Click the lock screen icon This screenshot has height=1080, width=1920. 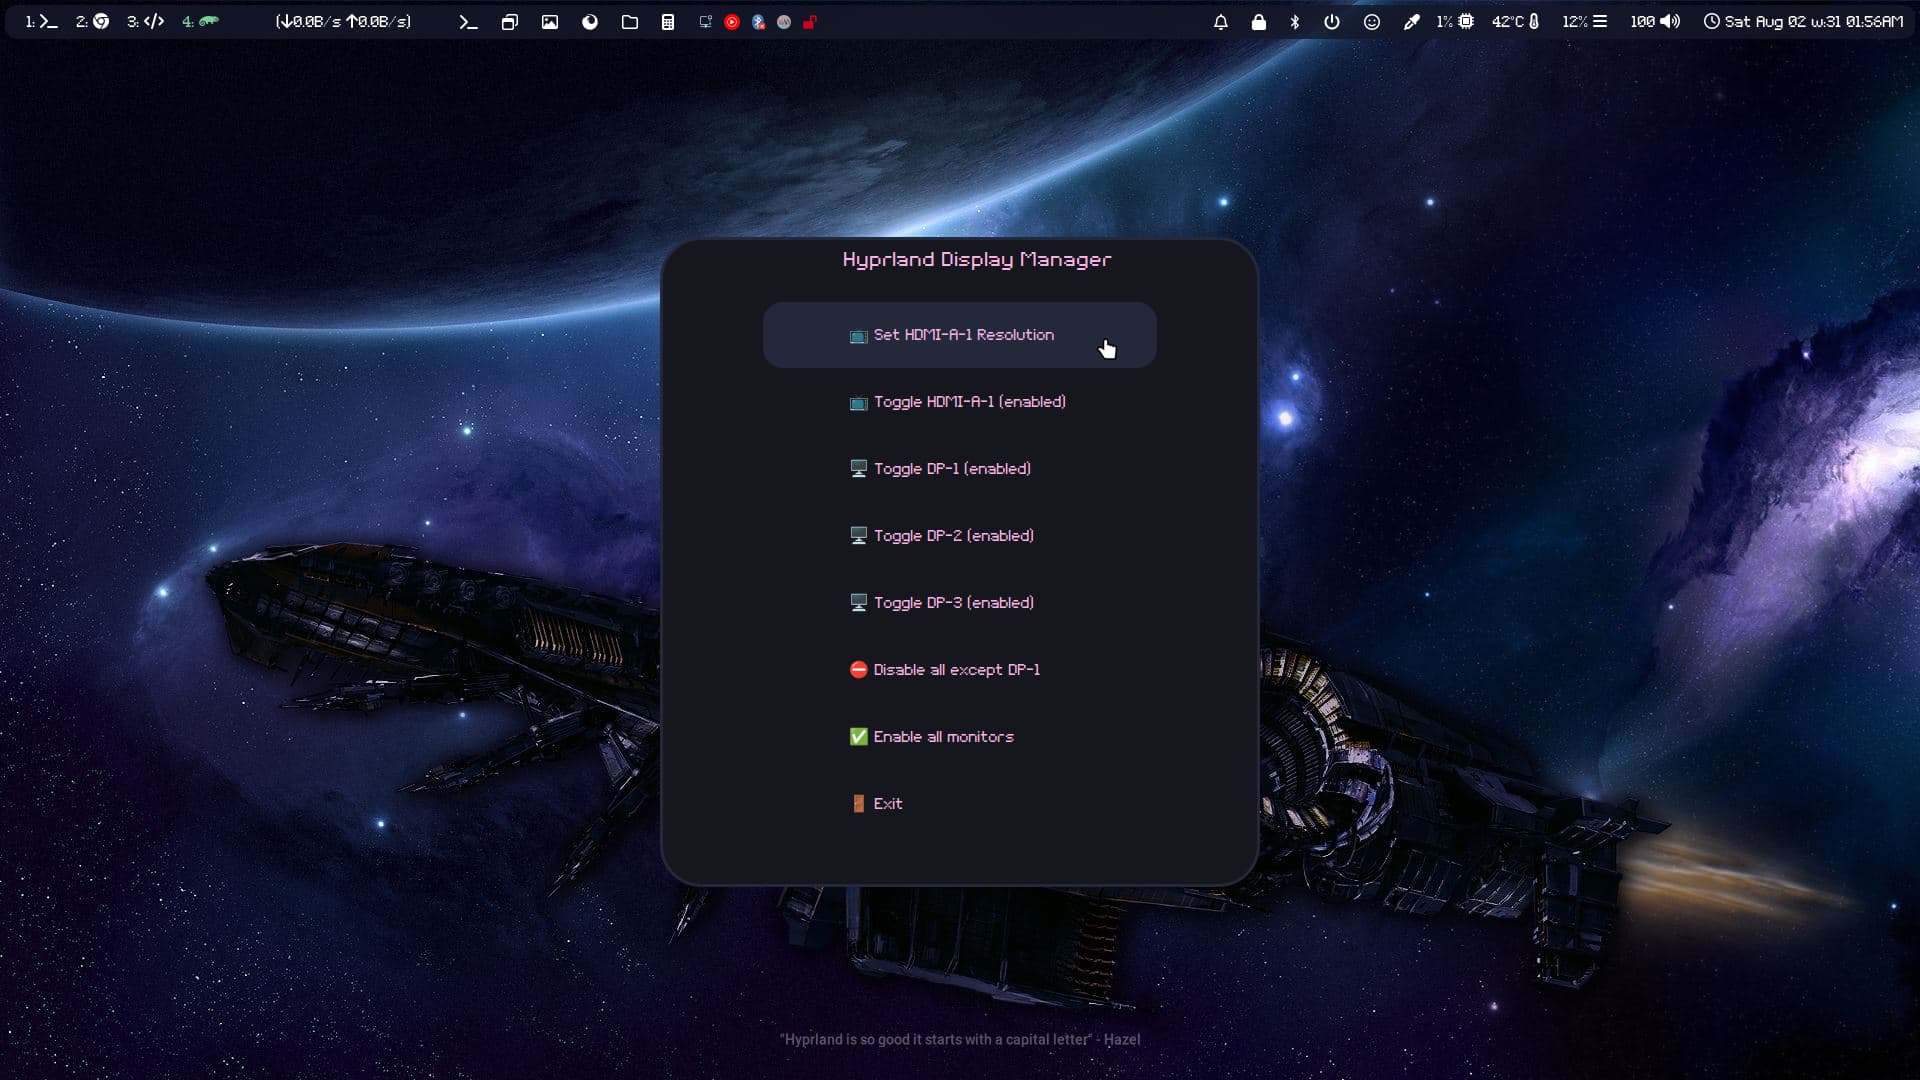pos(1259,22)
